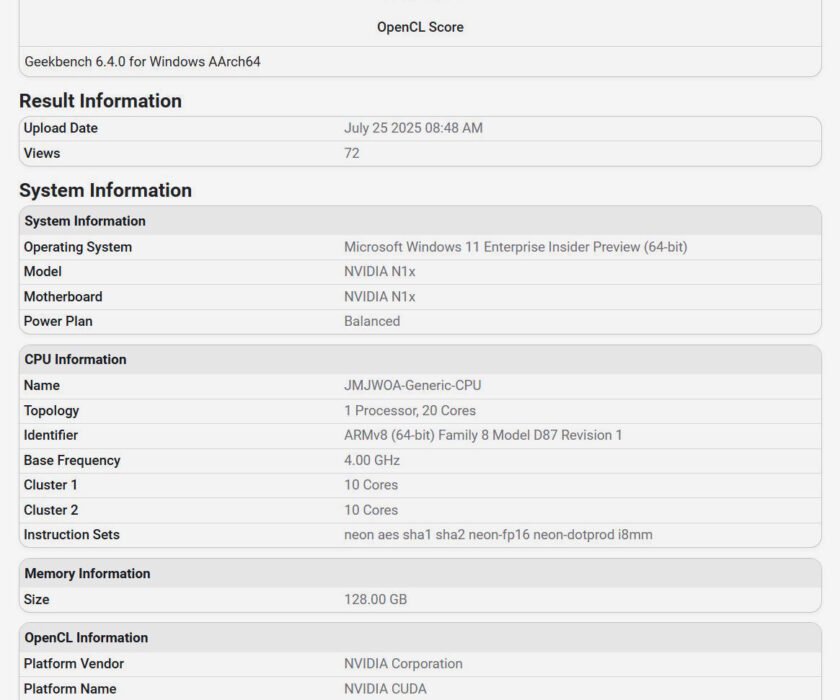Click the Upload Date label

61,128
